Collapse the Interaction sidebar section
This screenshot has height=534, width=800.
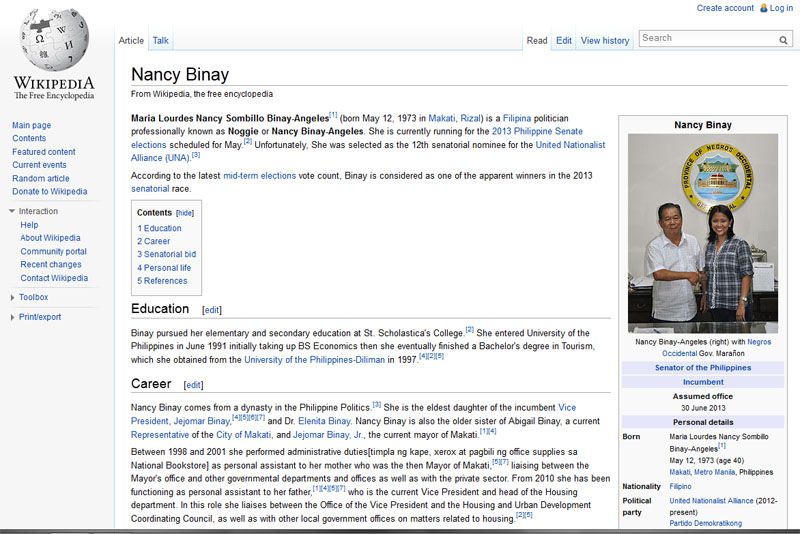[x=12, y=211]
